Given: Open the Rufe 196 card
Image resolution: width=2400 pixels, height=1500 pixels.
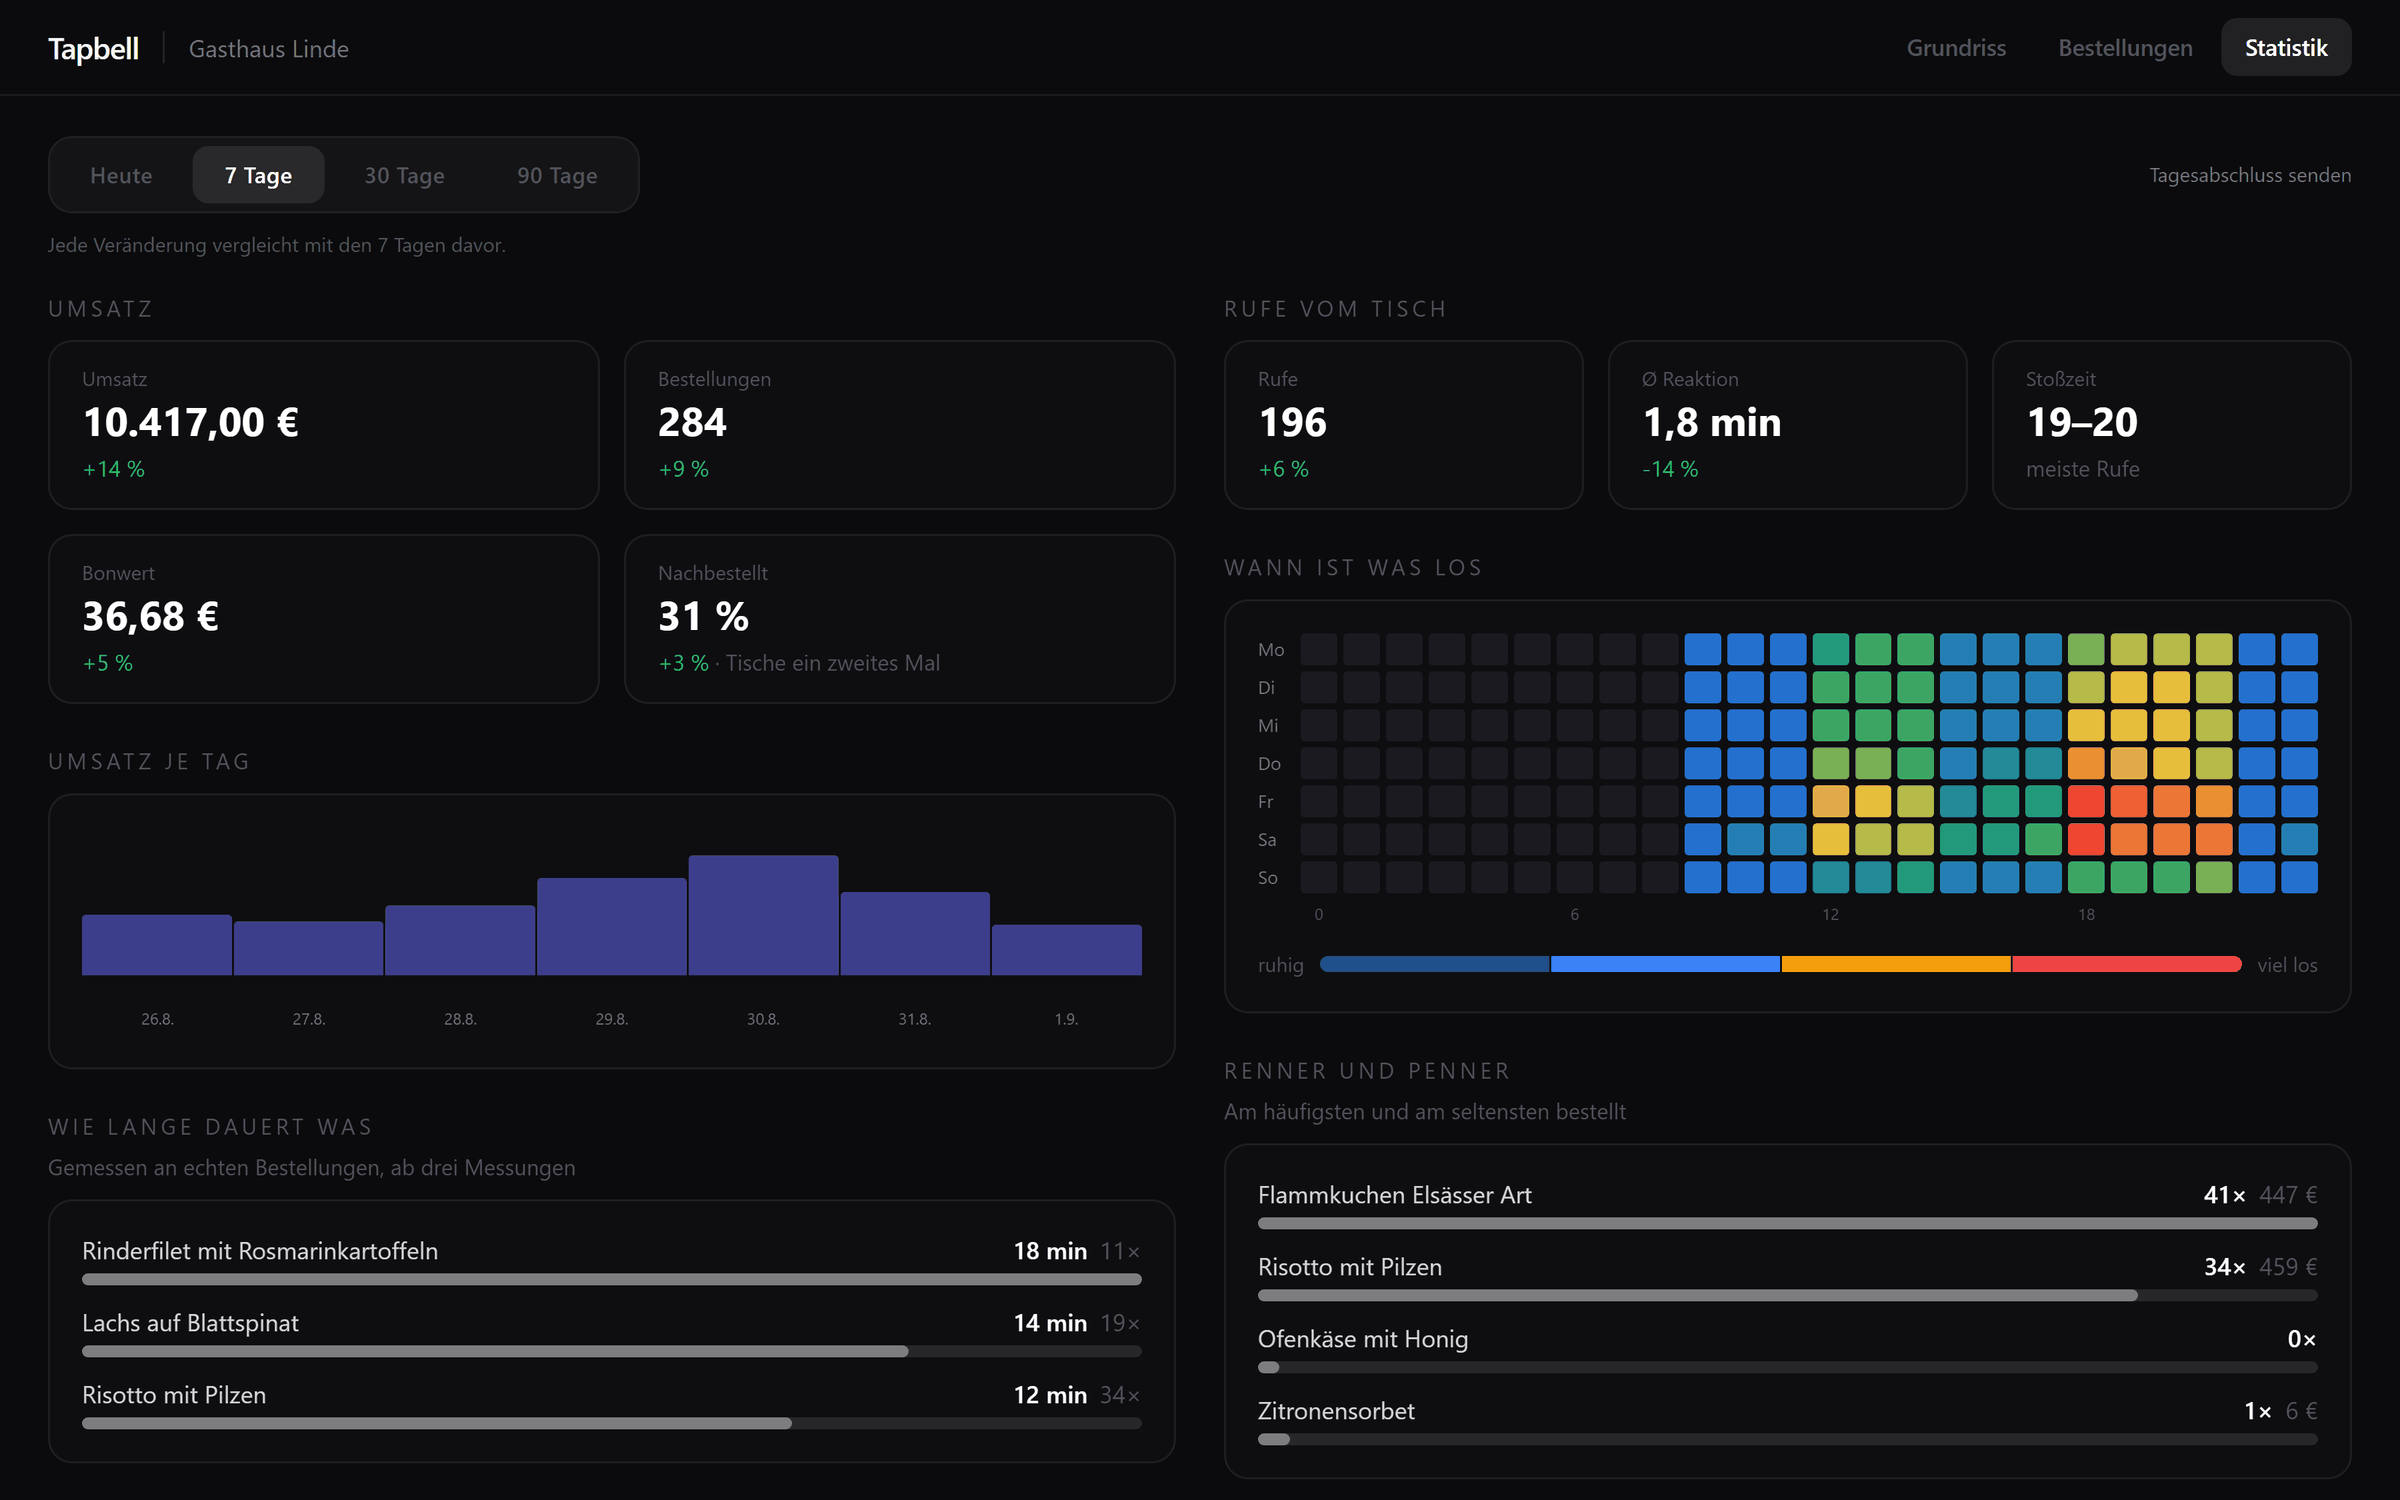Looking at the screenshot, I should [1404, 425].
